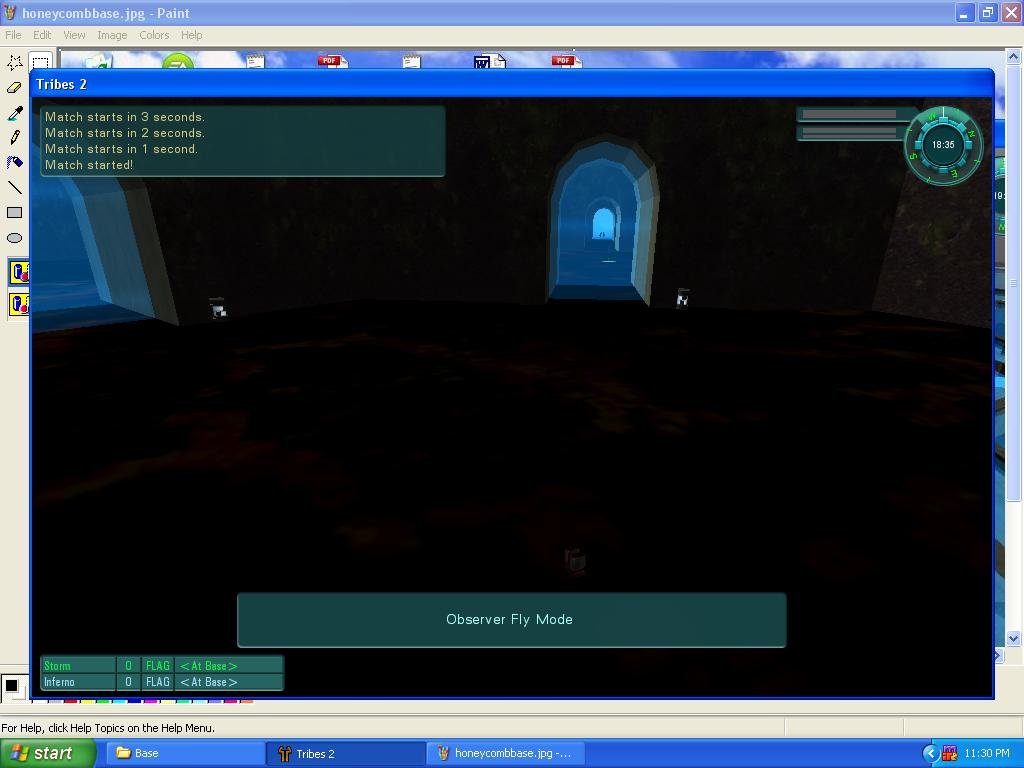Switch to the Base folder on the taskbar
The width and height of the screenshot is (1024, 768).
coord(184,754)
